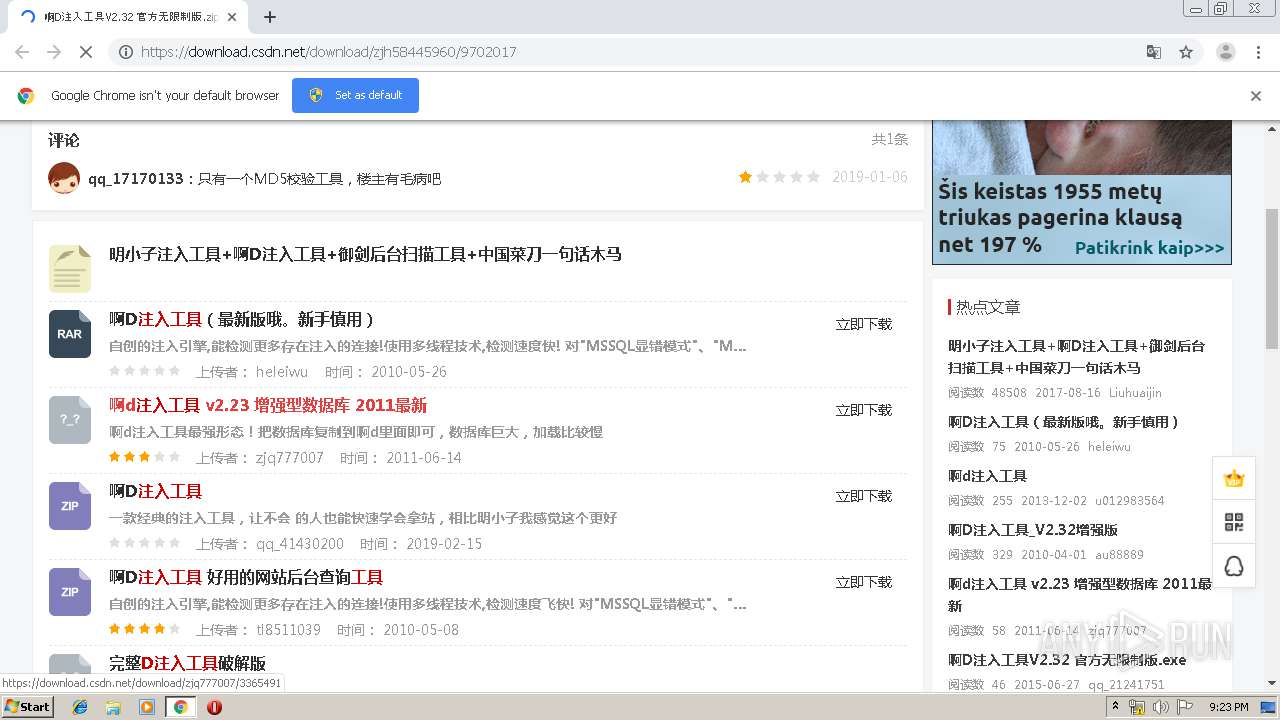Screen dimensions: 1280x720
Task: Open sidebar article 啊d注入工具 from 2013-12-02
Action: [988, 476]
